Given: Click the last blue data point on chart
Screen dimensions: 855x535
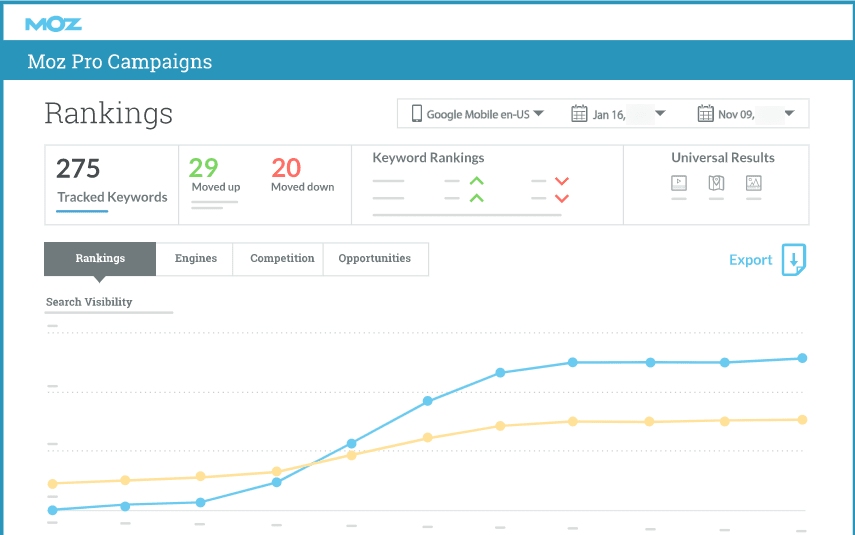Looking at the screenshot, I should (802, 358).
